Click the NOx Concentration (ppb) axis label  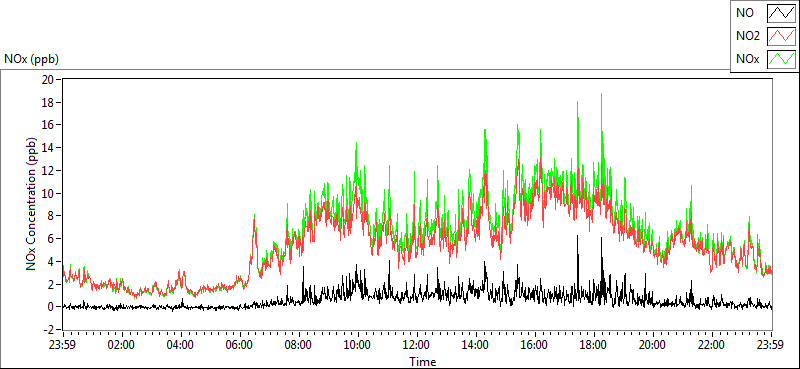pos(31,204)
